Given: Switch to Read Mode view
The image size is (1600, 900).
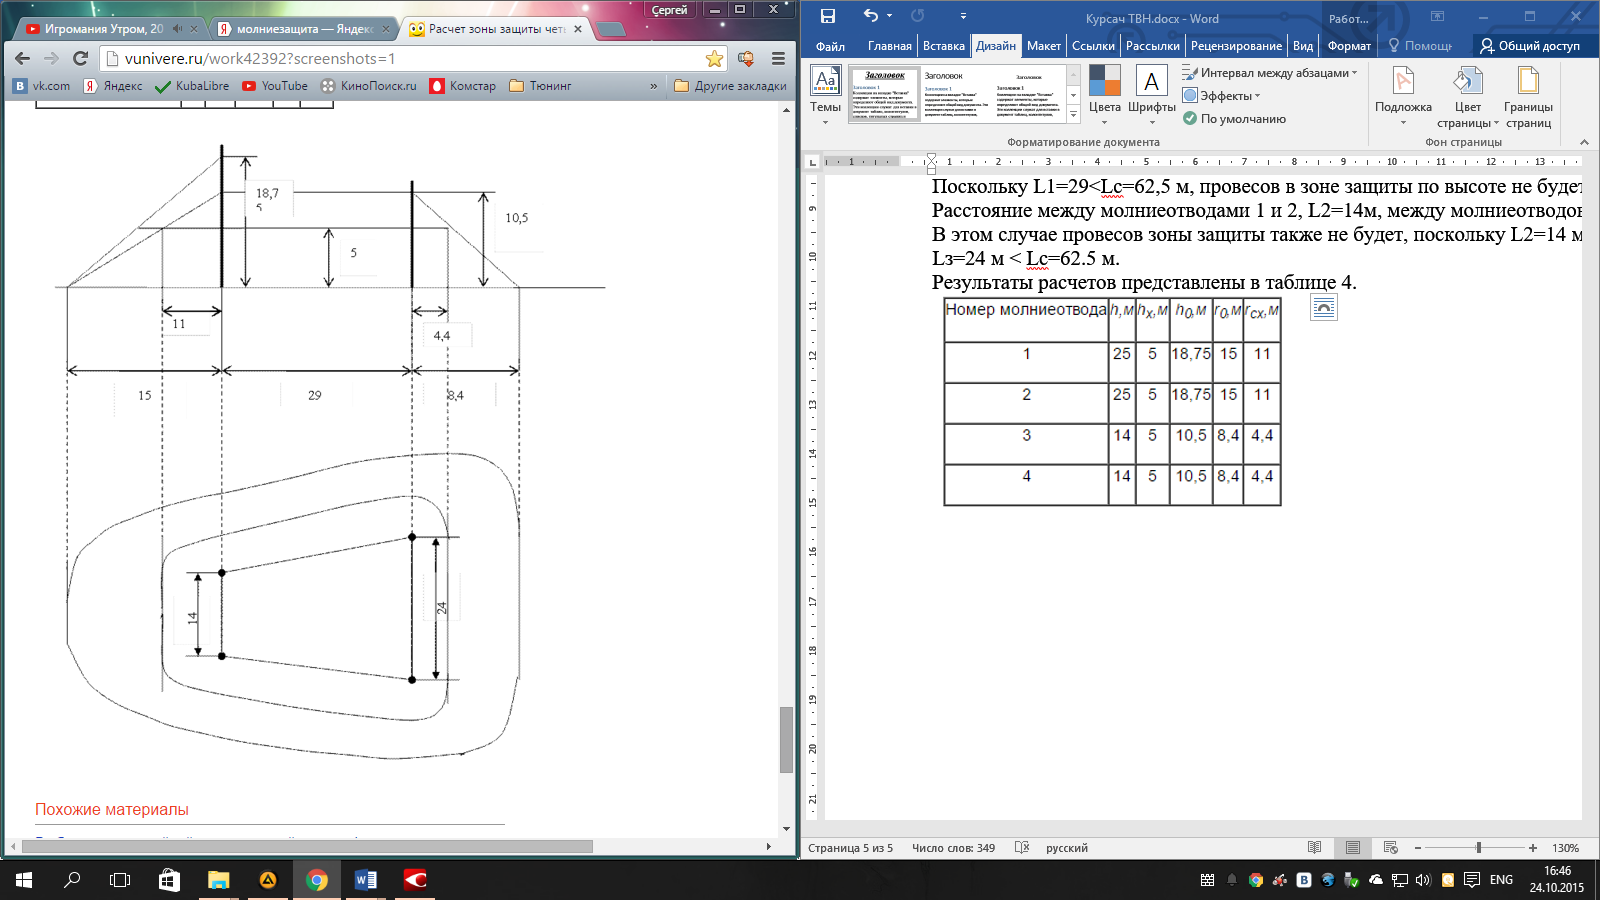Looking at the screenshot, I should tap(1314, 848).
